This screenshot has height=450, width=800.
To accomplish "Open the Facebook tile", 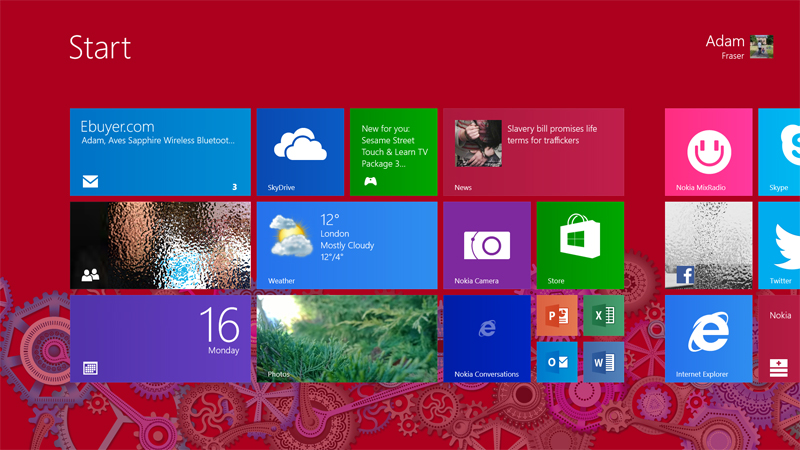I will pyautogui.click(x=708, y=245).
